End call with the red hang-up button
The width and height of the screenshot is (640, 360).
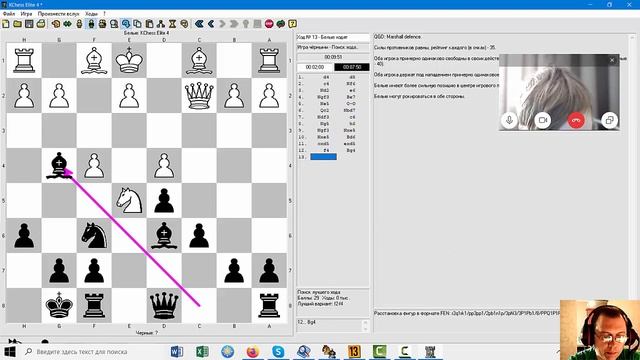576,120
